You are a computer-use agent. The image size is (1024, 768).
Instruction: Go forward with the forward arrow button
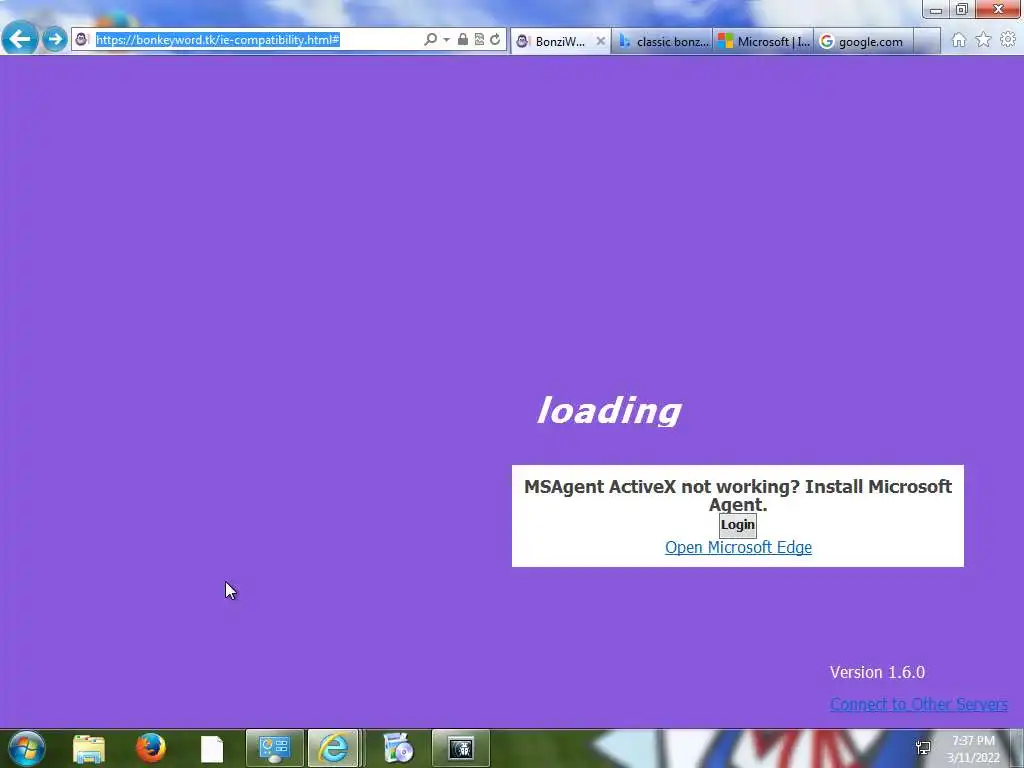55,39
